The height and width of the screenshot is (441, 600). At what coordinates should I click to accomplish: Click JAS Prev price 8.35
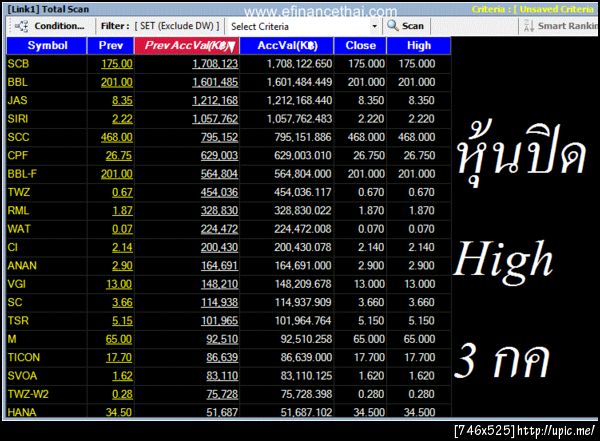(x=122, y=100)
